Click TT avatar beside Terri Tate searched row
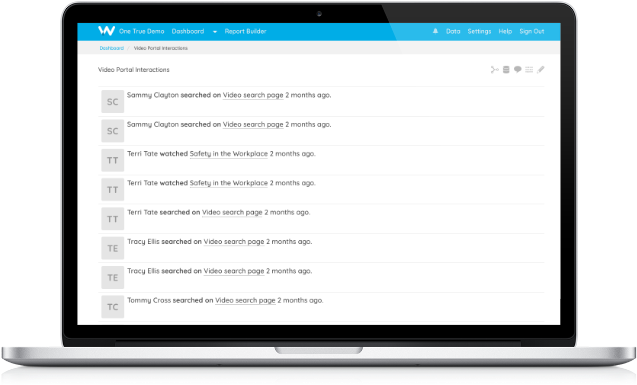 point(113,219)
